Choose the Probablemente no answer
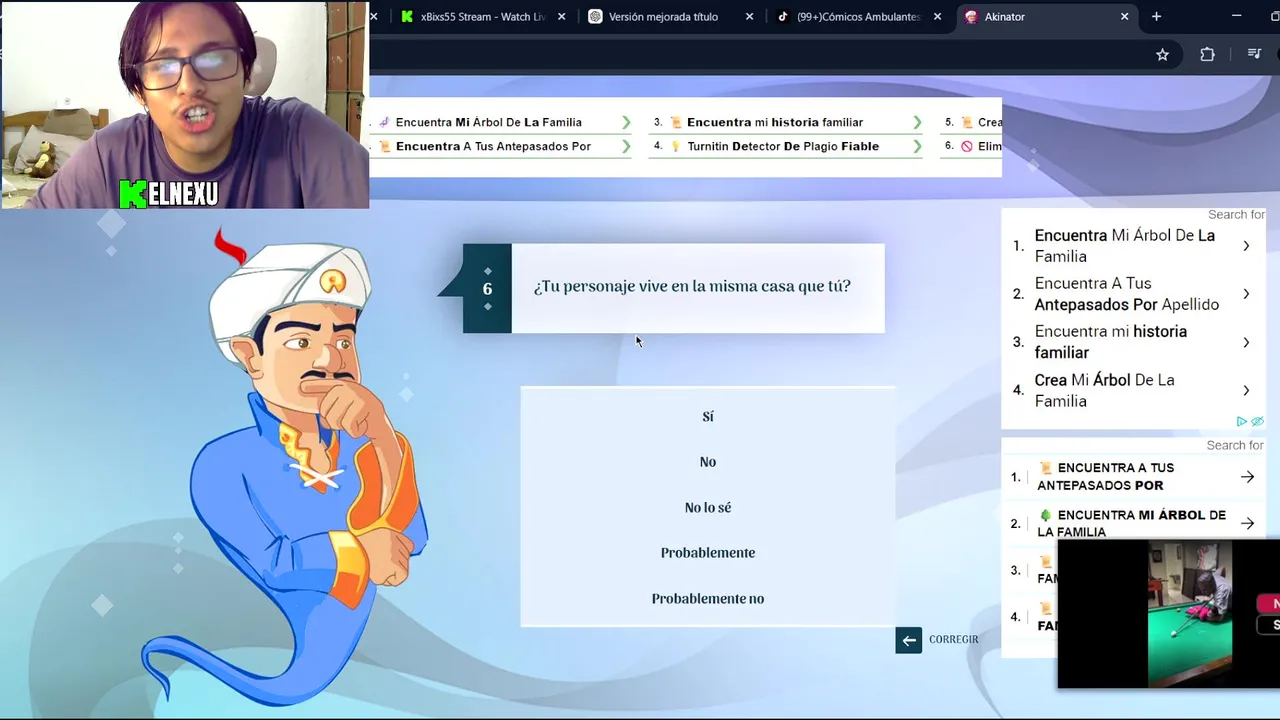The image size is (1280, 720). pyautogui.click(x=708, y=599)
